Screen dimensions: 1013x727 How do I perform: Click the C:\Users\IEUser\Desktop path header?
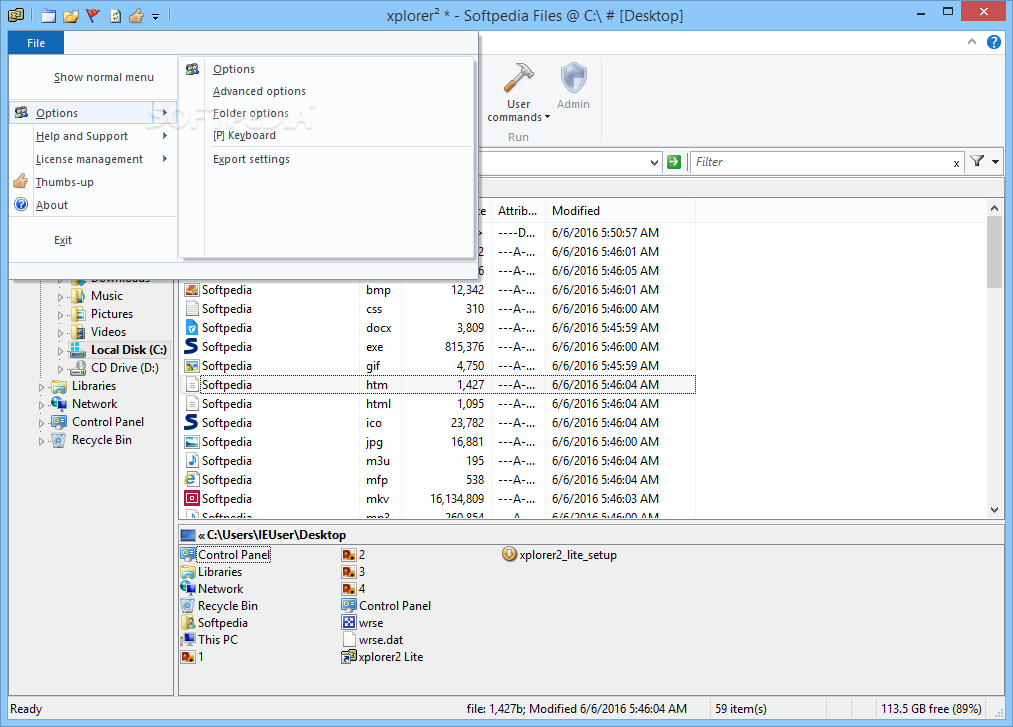coord(276,535)
